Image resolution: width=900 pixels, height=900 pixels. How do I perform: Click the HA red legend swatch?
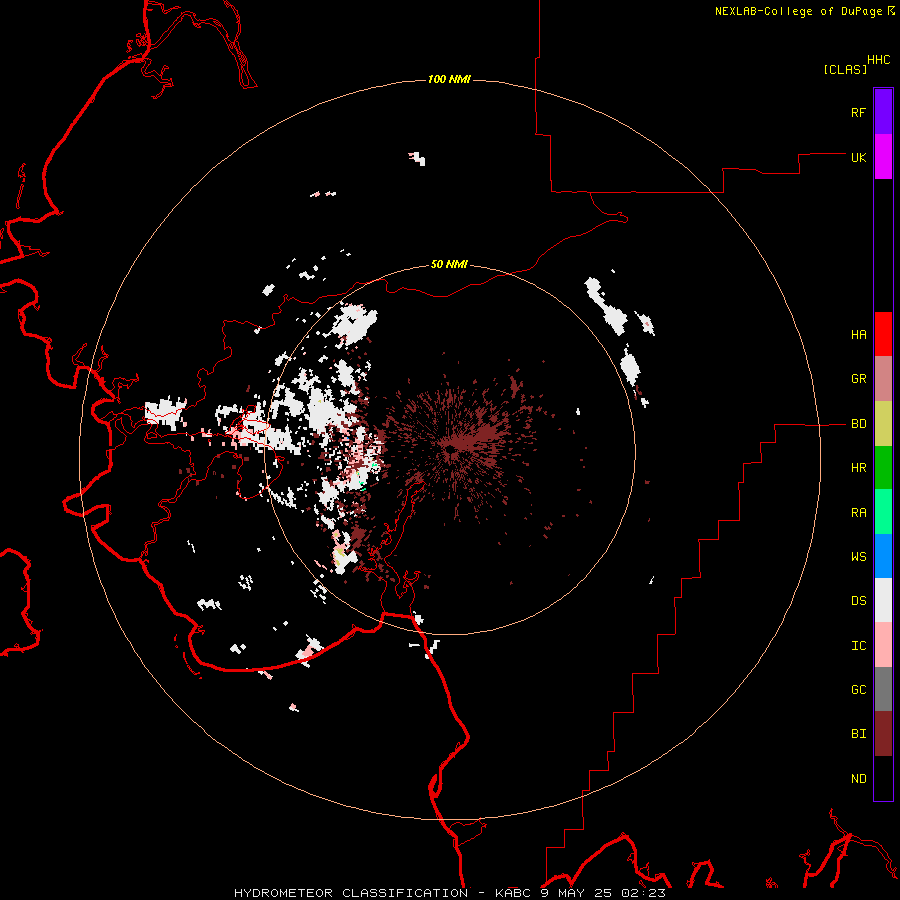pos(883,334)
